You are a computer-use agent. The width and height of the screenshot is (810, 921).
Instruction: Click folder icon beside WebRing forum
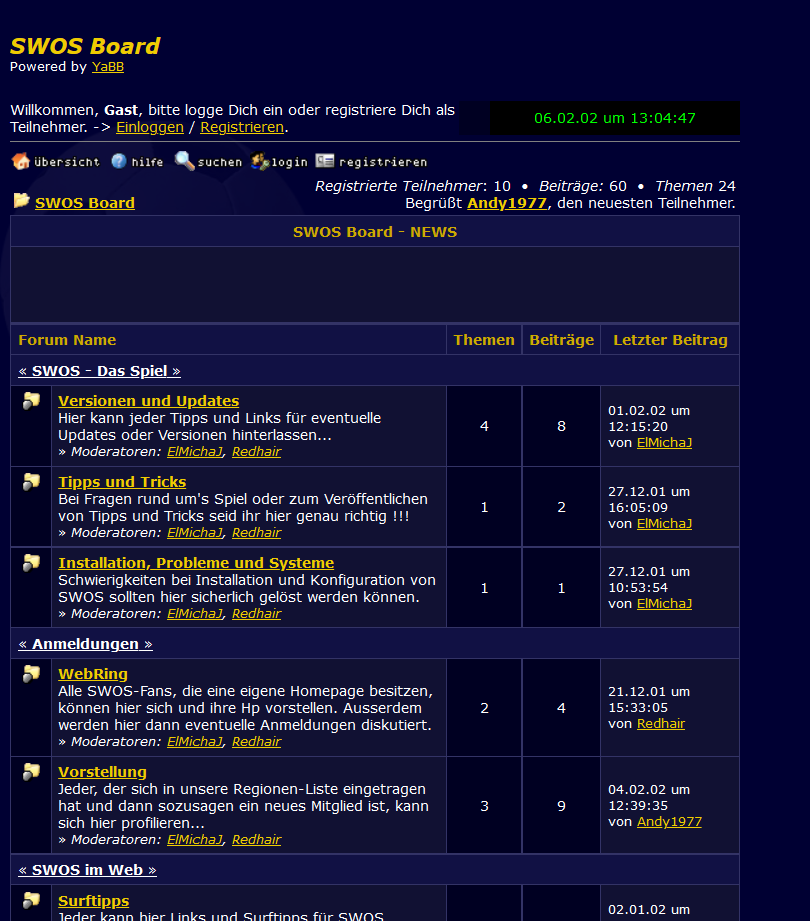pos(31,674)
